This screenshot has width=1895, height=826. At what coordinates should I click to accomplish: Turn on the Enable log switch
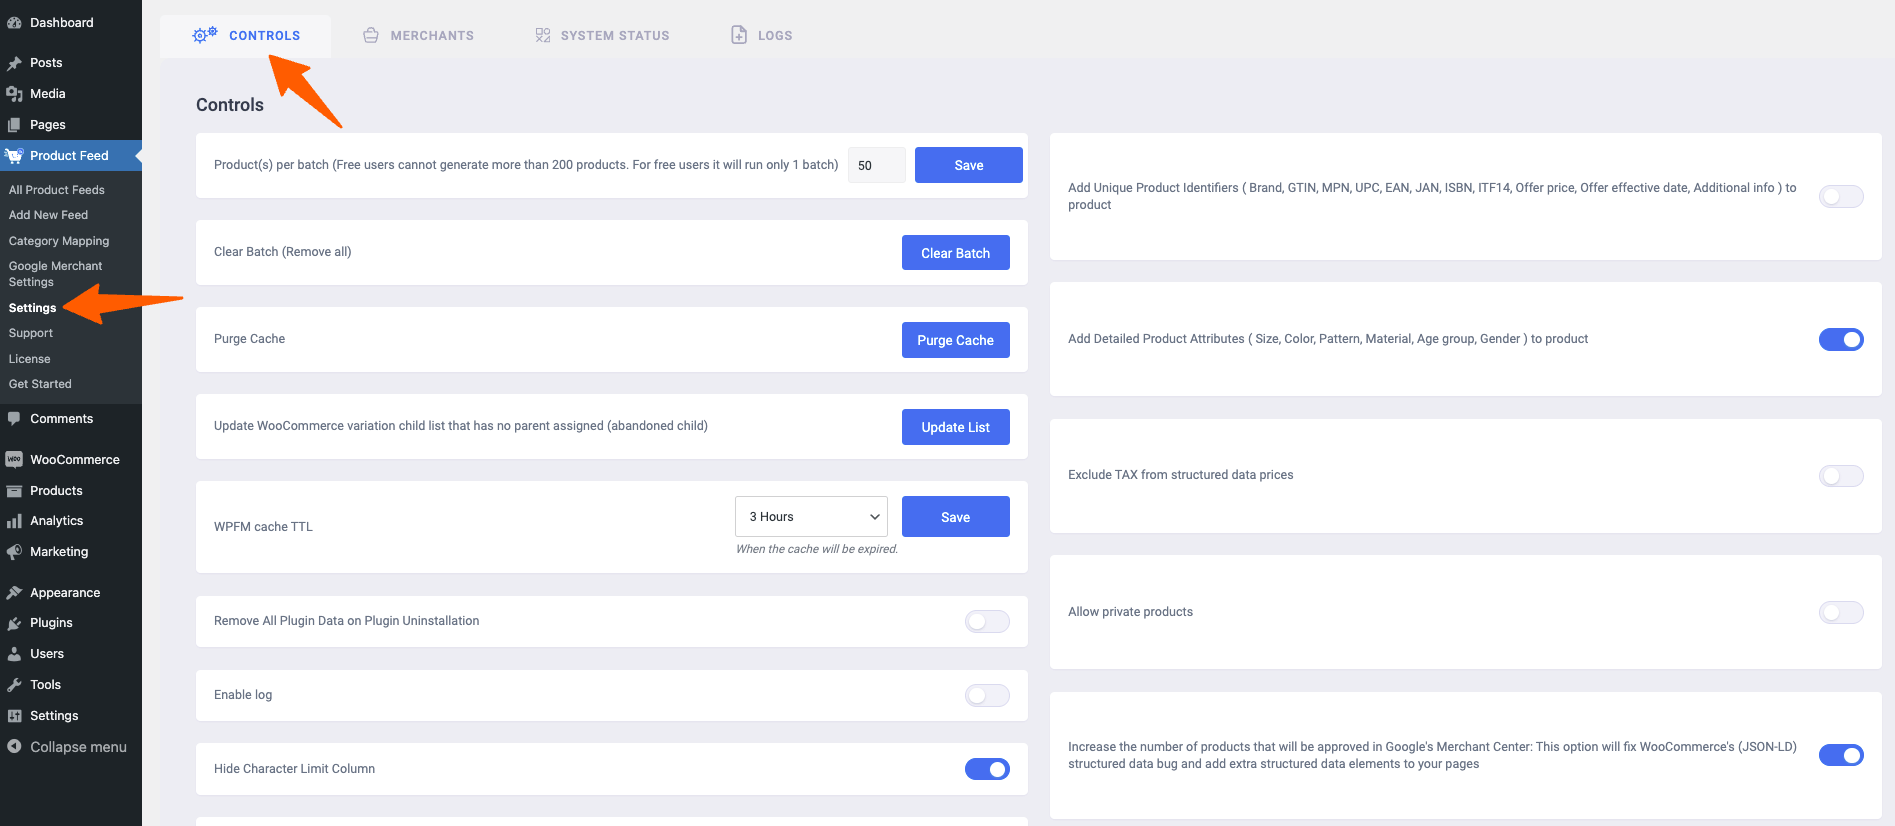pos(987,695)
